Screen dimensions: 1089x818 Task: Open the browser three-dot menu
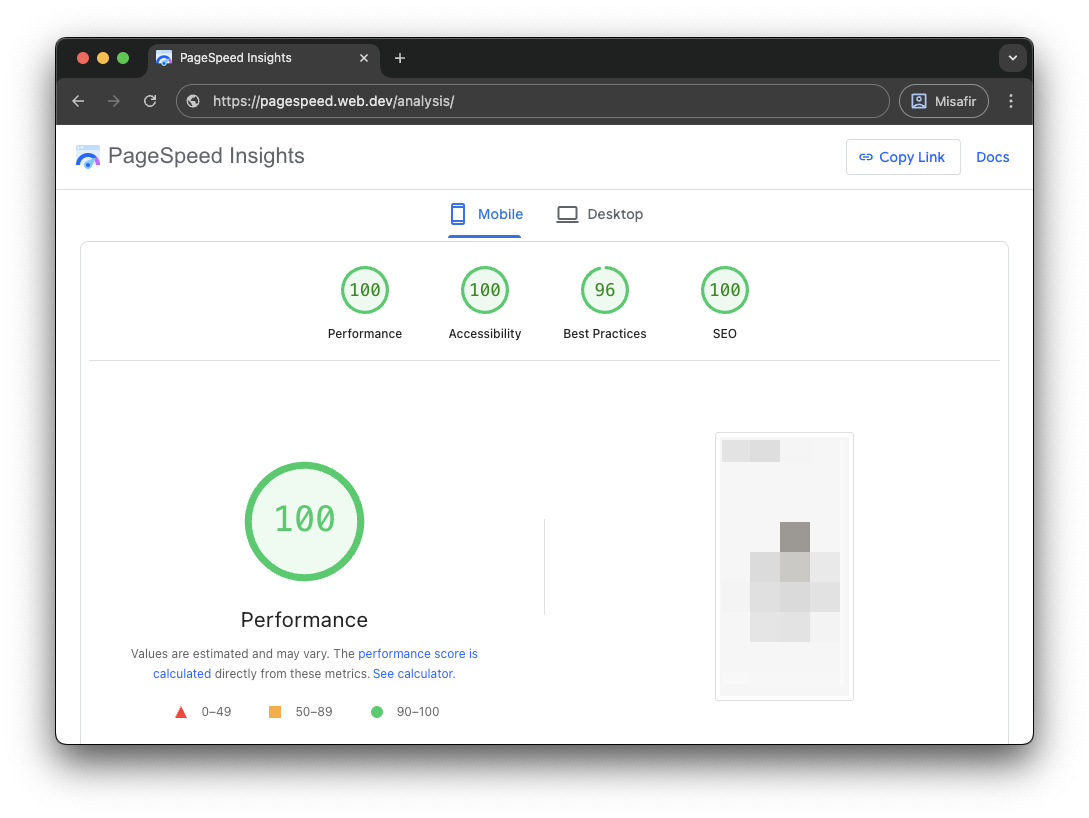click(1011, 101)
